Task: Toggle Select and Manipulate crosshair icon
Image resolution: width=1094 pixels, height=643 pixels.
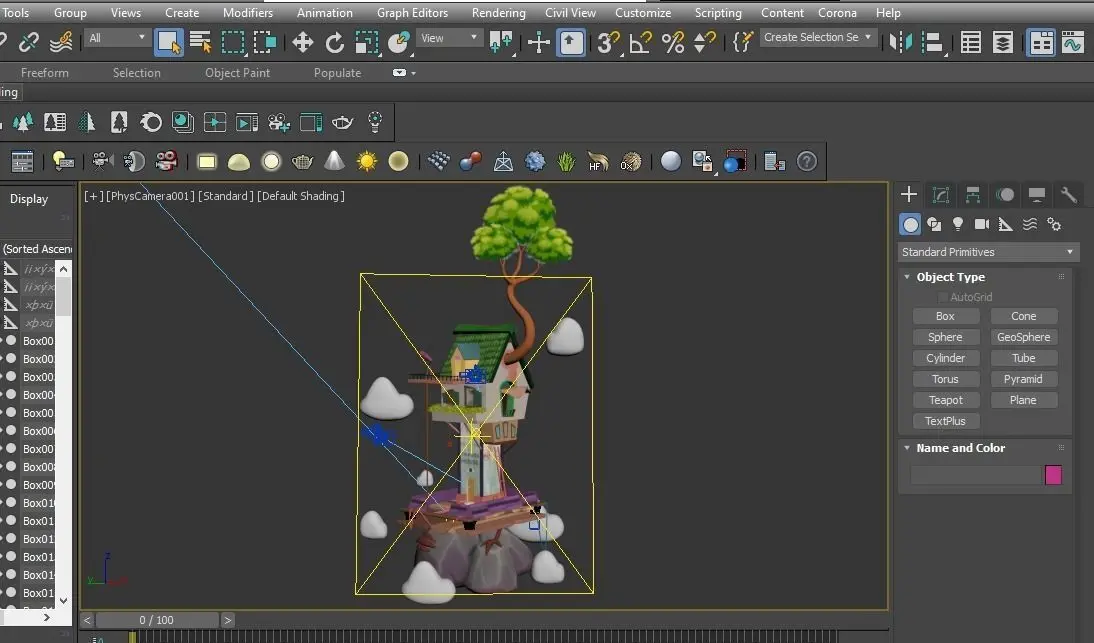Action: (539, 43)
